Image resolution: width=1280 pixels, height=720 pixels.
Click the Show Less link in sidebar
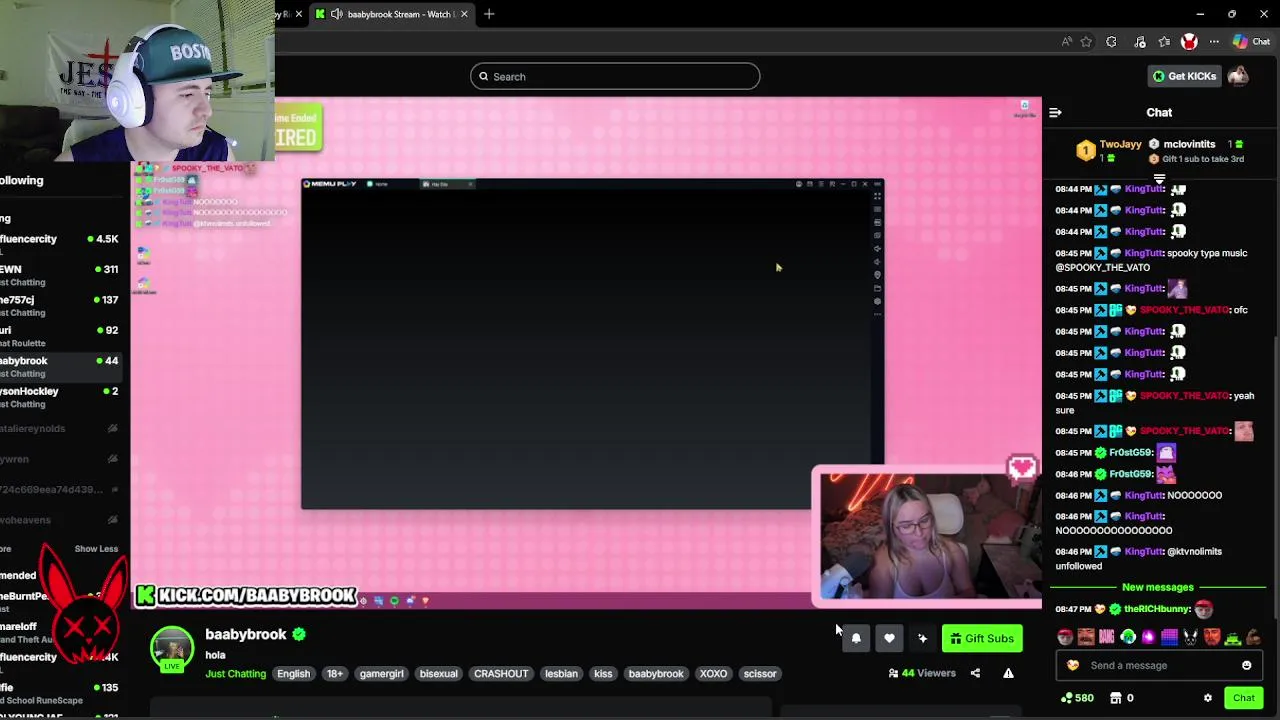pyautogui.click(x=96, y=549)
